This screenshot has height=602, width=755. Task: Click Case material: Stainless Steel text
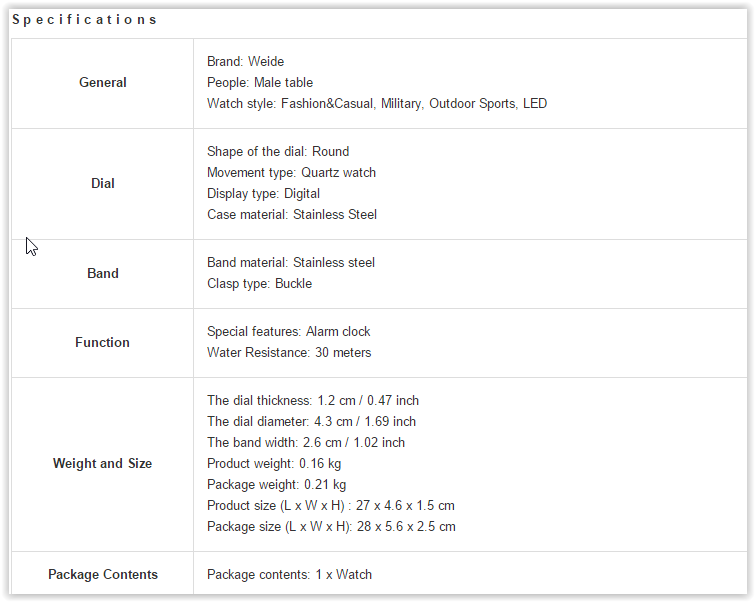(292, 214)
